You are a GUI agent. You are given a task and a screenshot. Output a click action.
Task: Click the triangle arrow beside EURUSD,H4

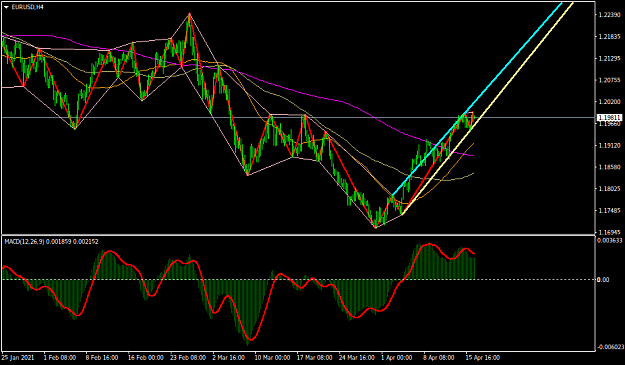(x=6, y=7)
